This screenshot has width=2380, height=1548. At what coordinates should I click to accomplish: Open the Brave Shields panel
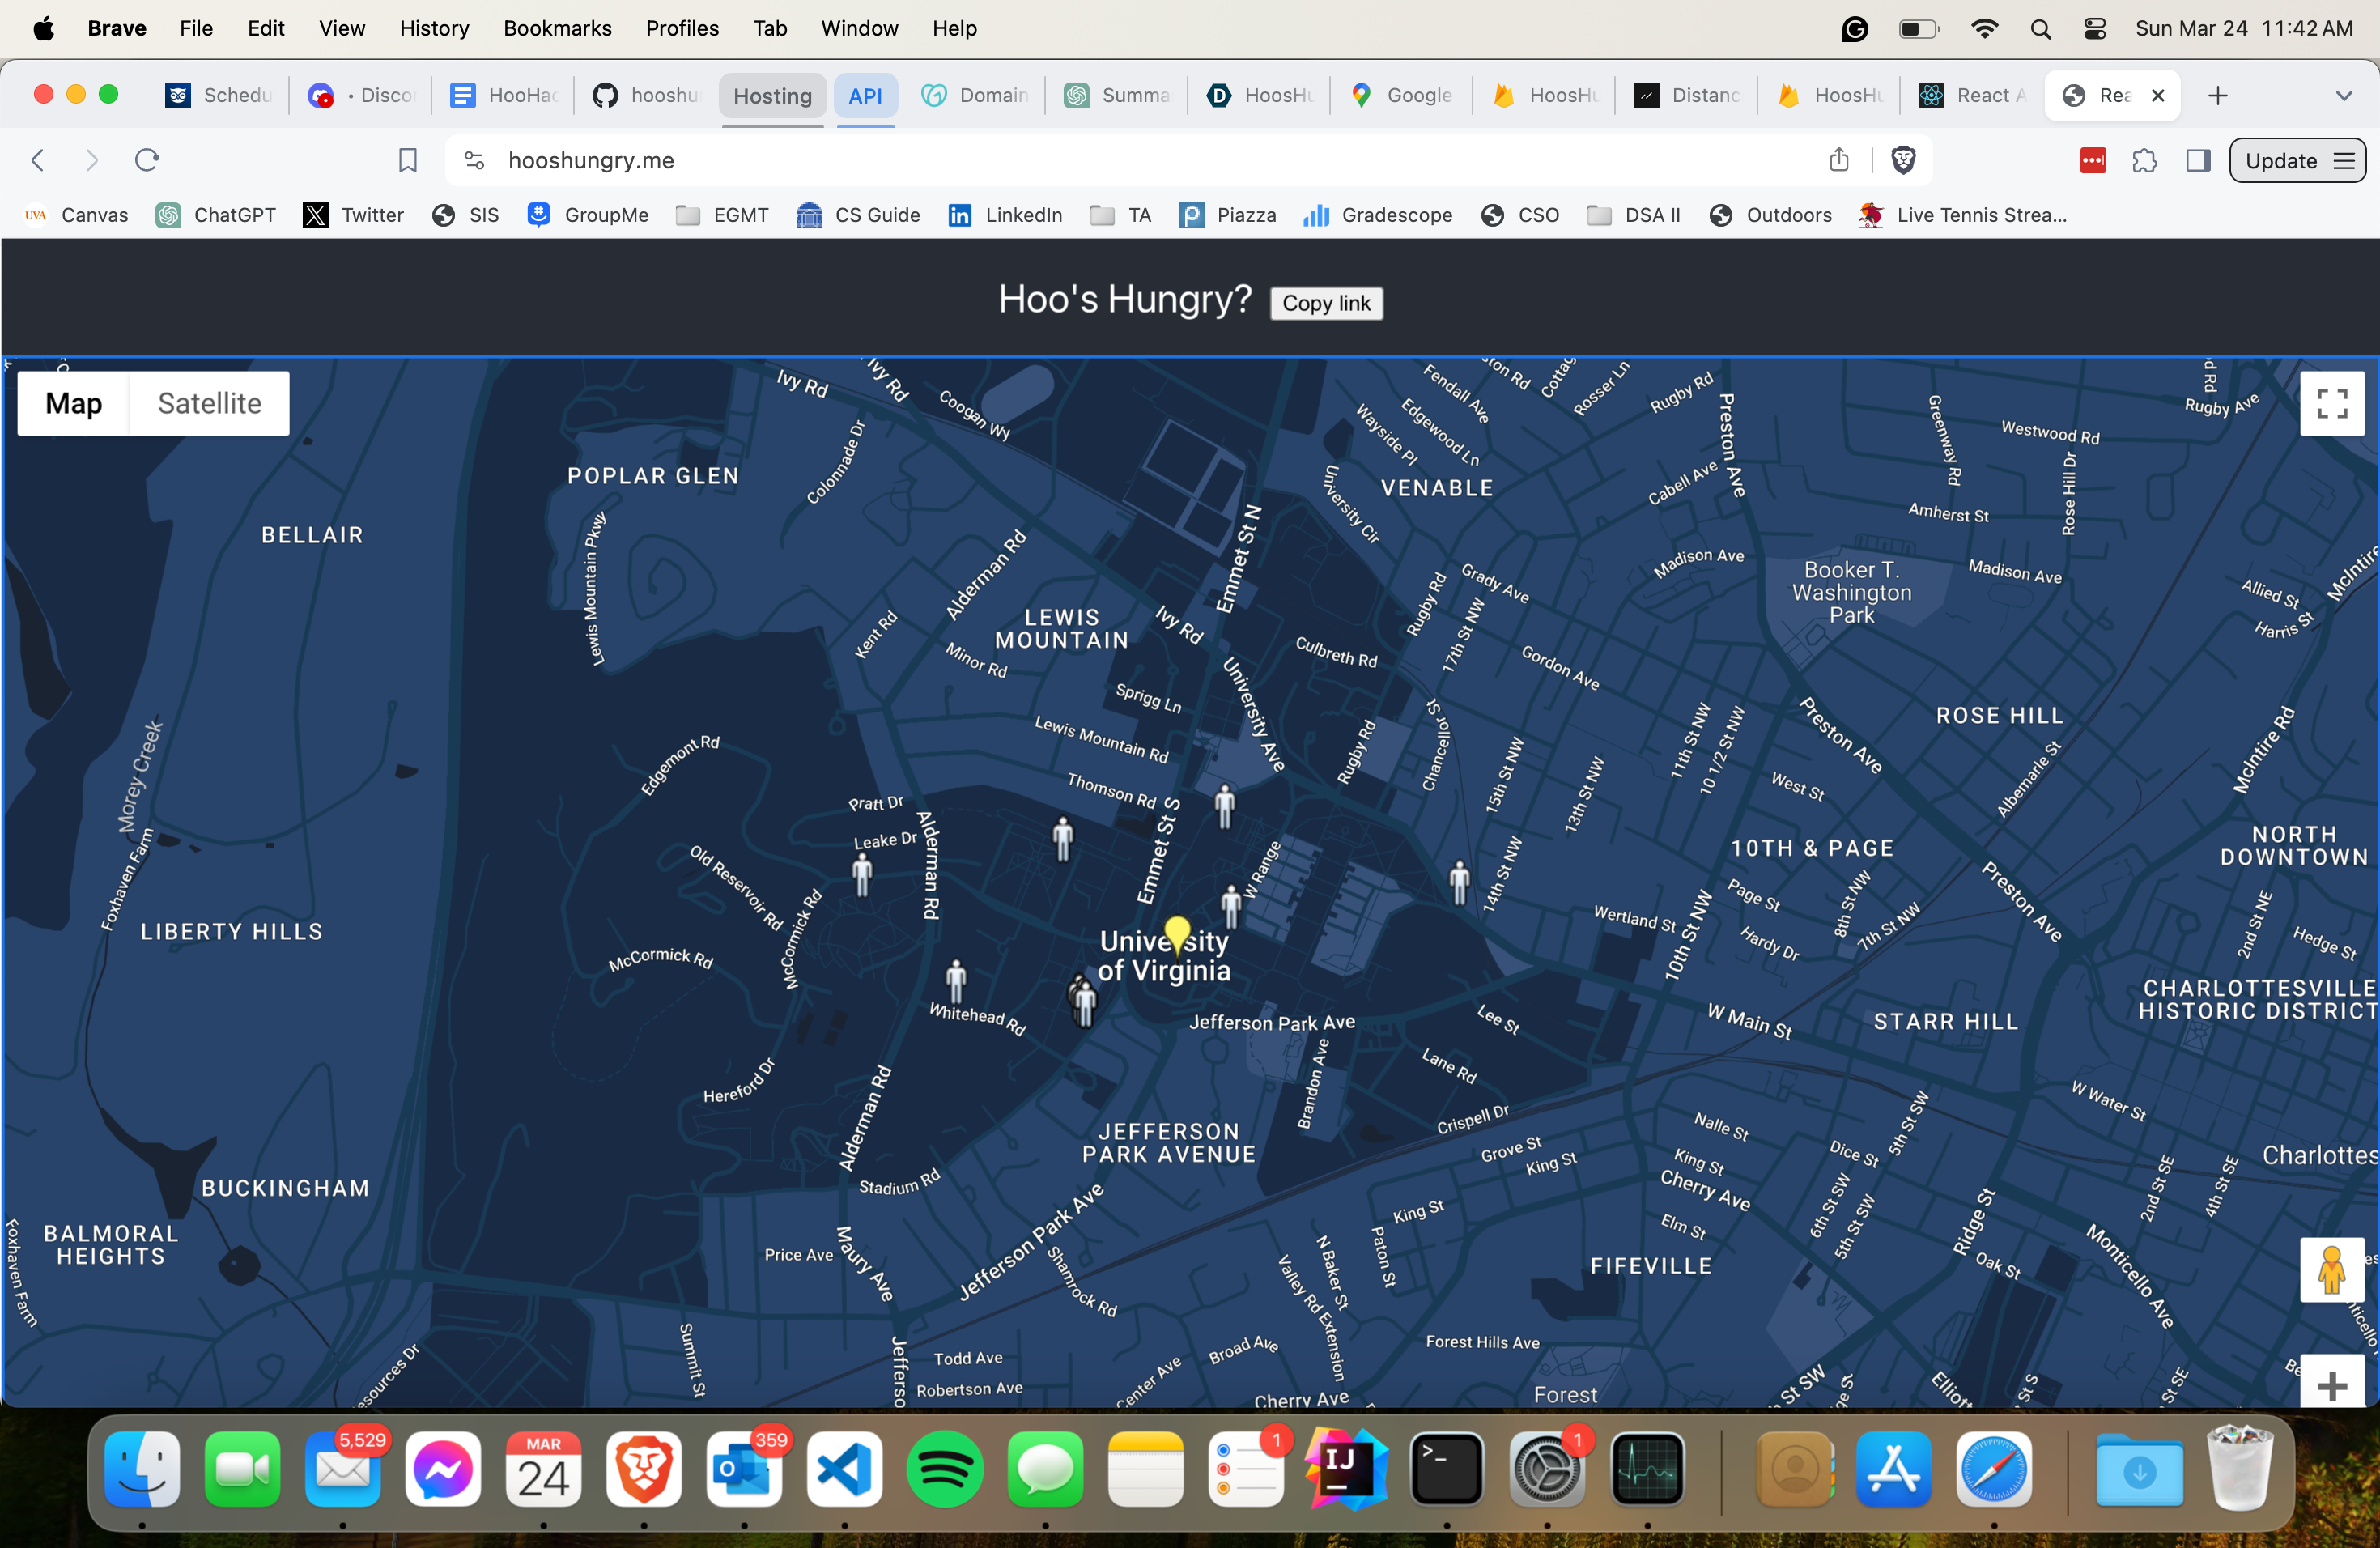[1903, 160]
